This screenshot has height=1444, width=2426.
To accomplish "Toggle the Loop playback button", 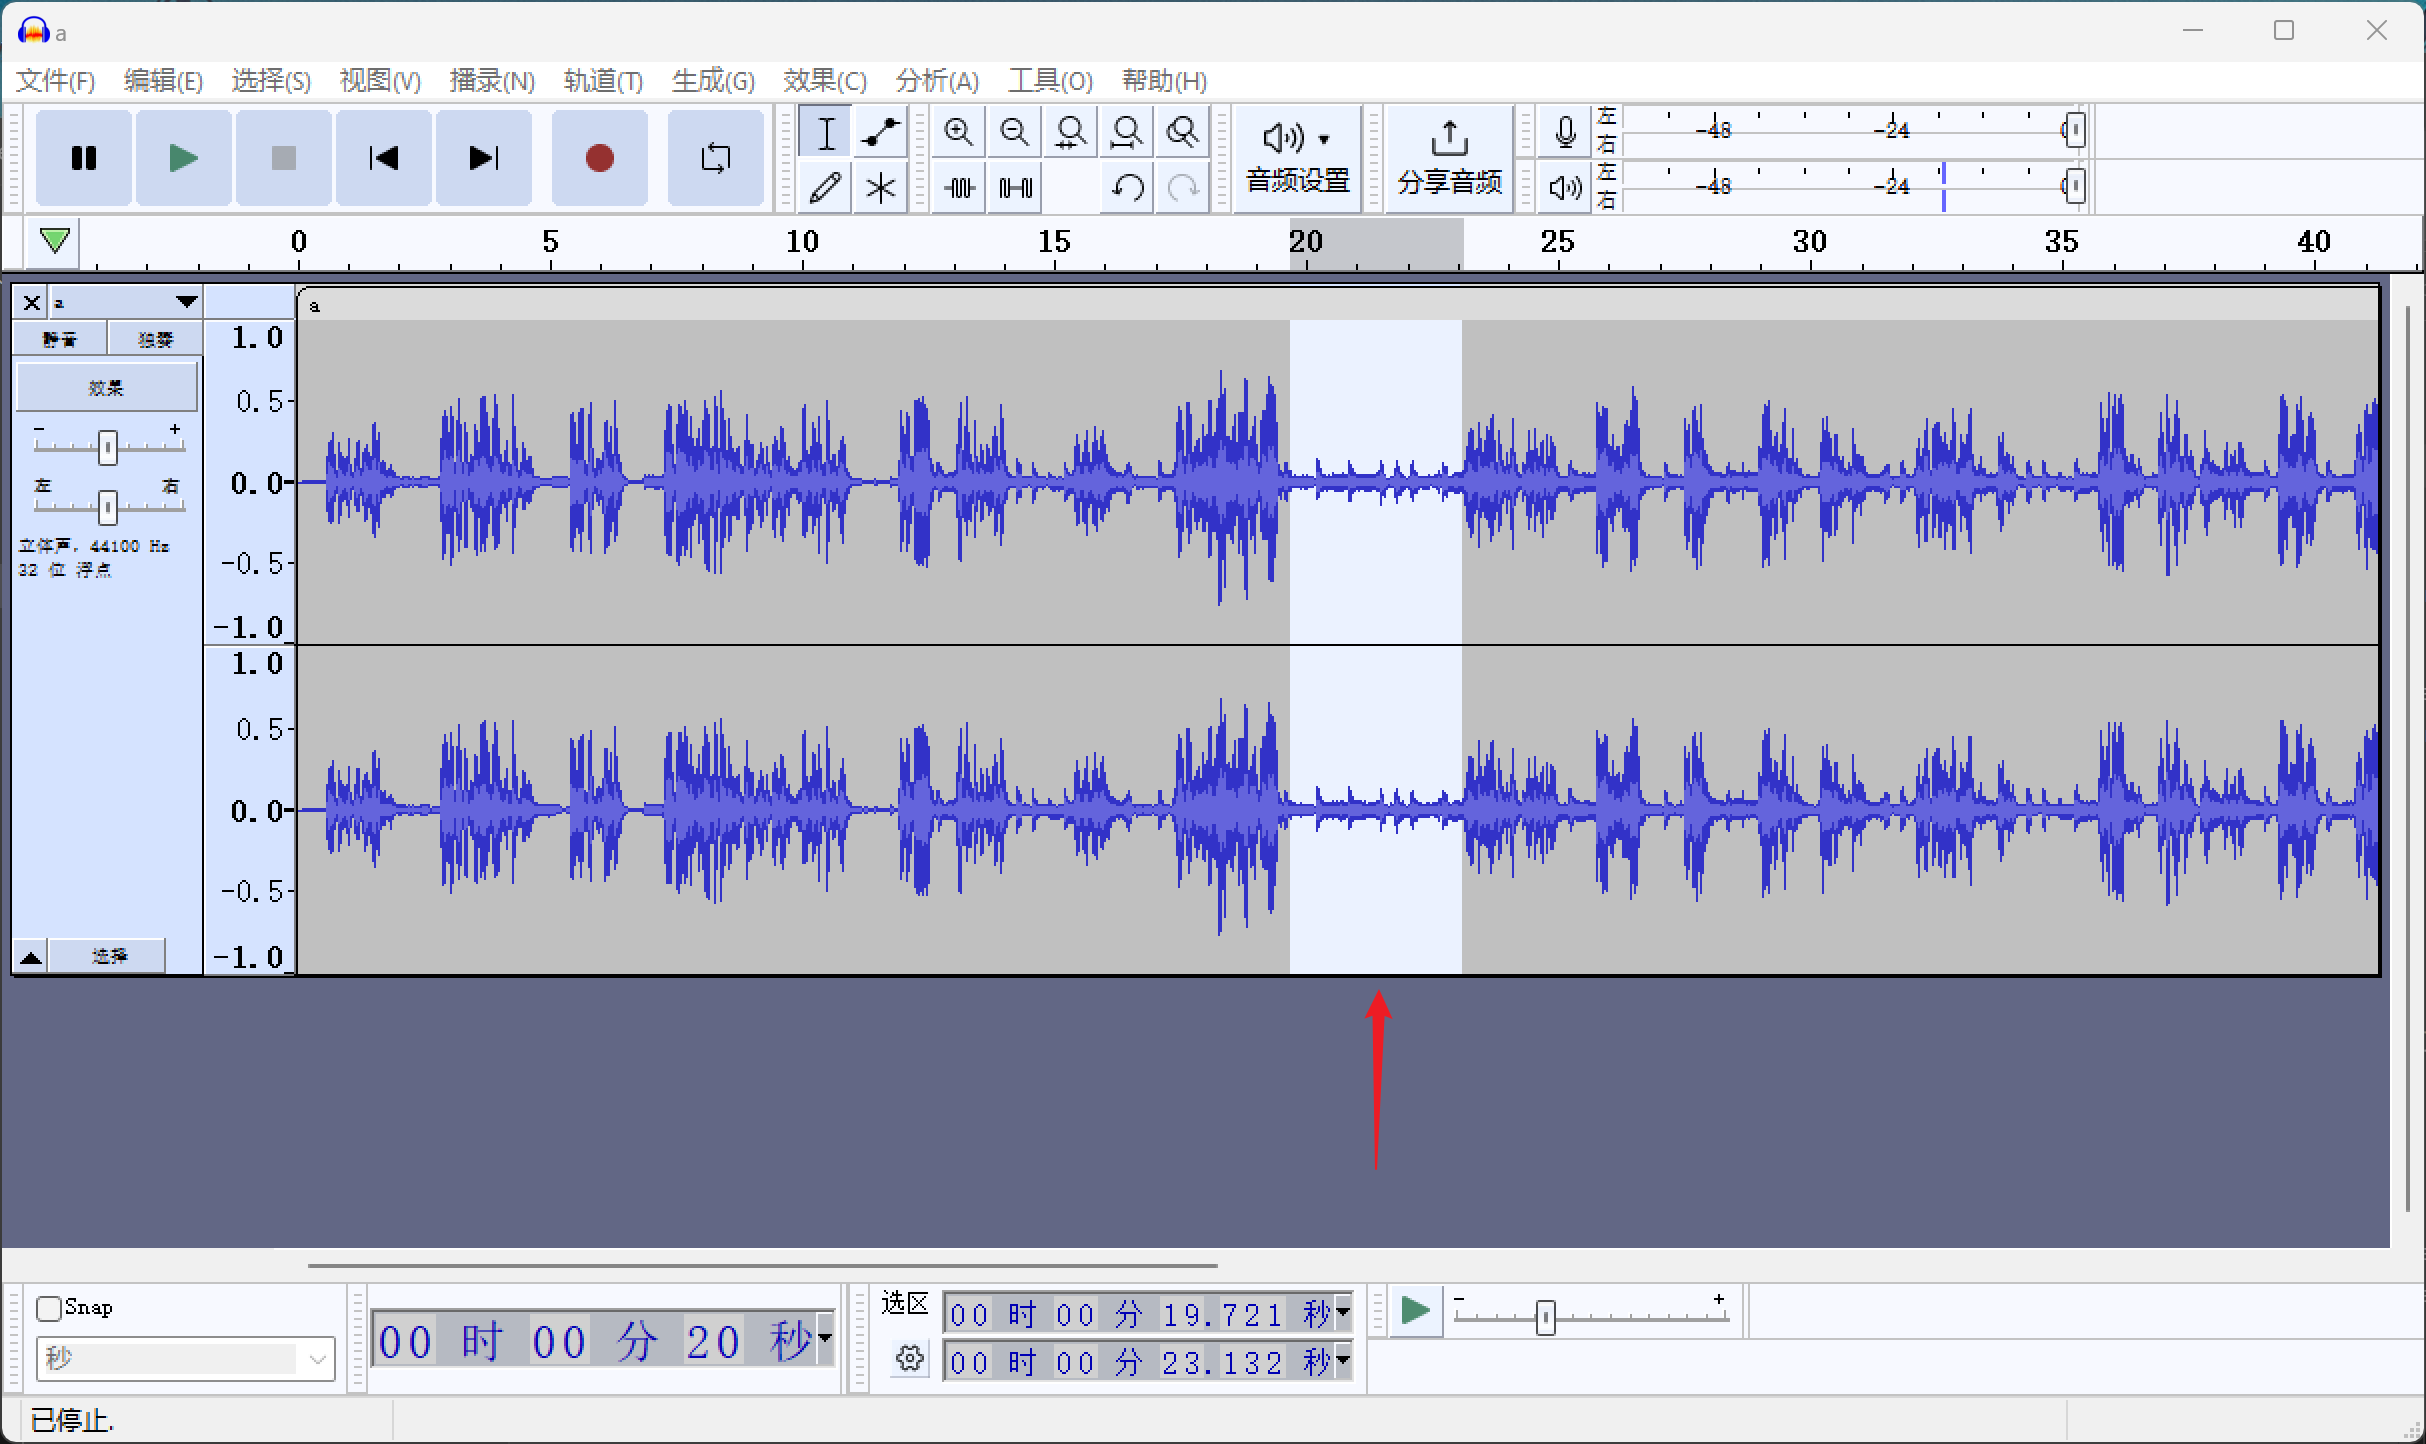I will pyautogui.click(x=716, y=158).
